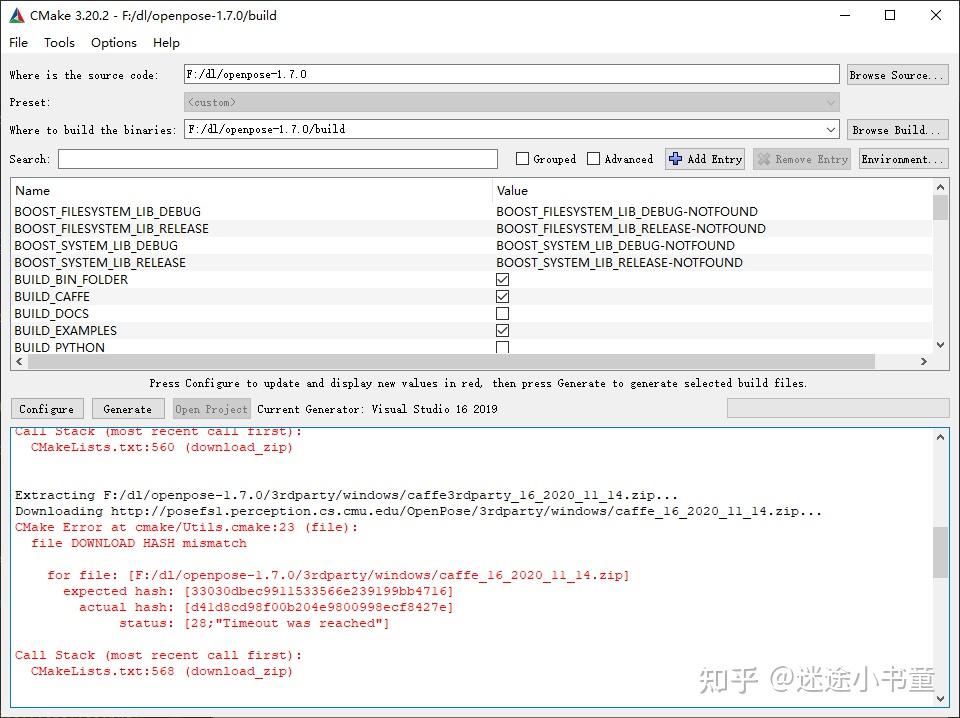Screen dimensions: 960x718
Task: Open the Help menu
Action: pyautogui.click(x=166, y=42)
